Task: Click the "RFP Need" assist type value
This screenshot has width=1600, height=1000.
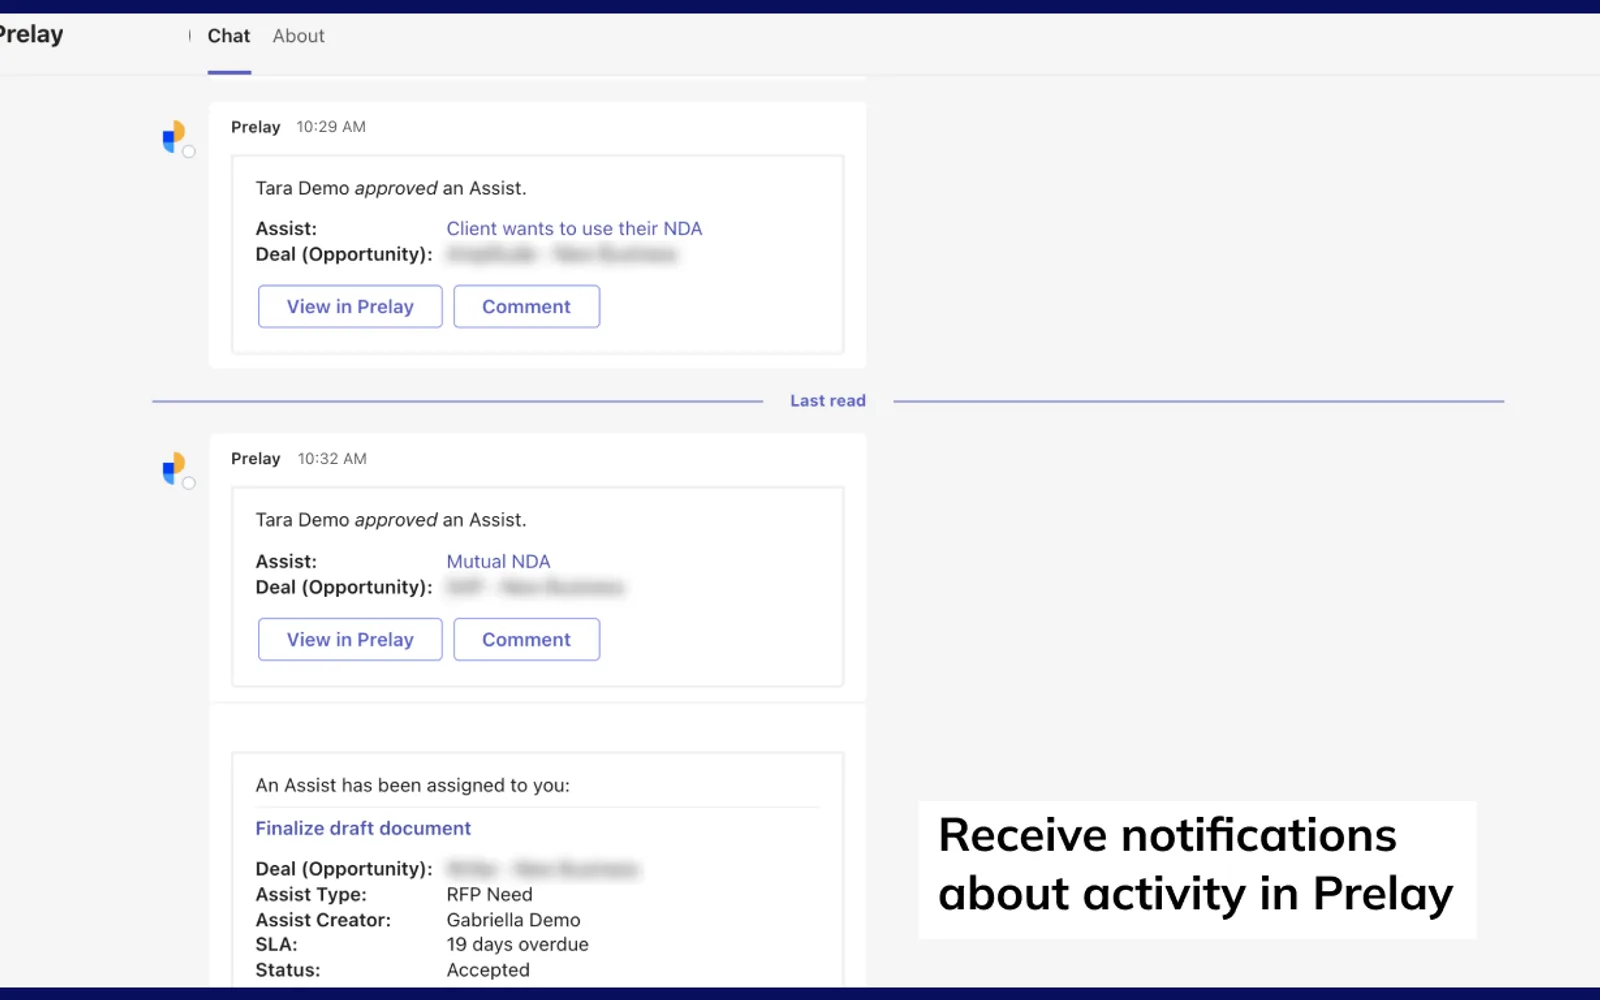Action: coord(489,894)
